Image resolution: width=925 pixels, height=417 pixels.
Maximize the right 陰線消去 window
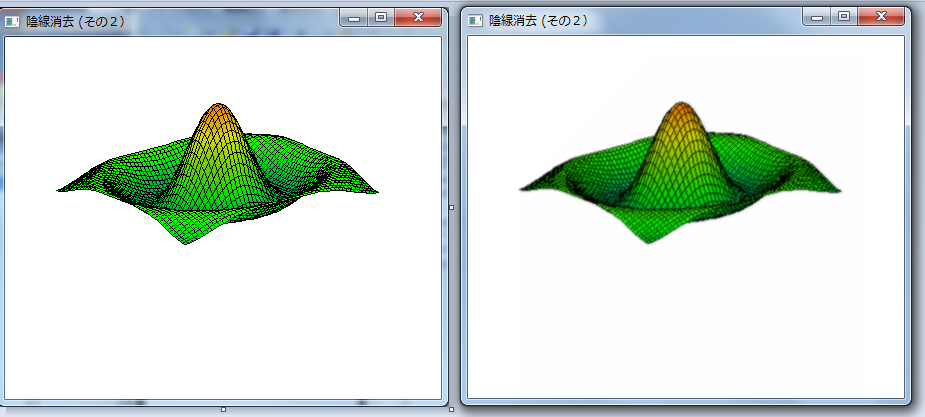point(844,17)
